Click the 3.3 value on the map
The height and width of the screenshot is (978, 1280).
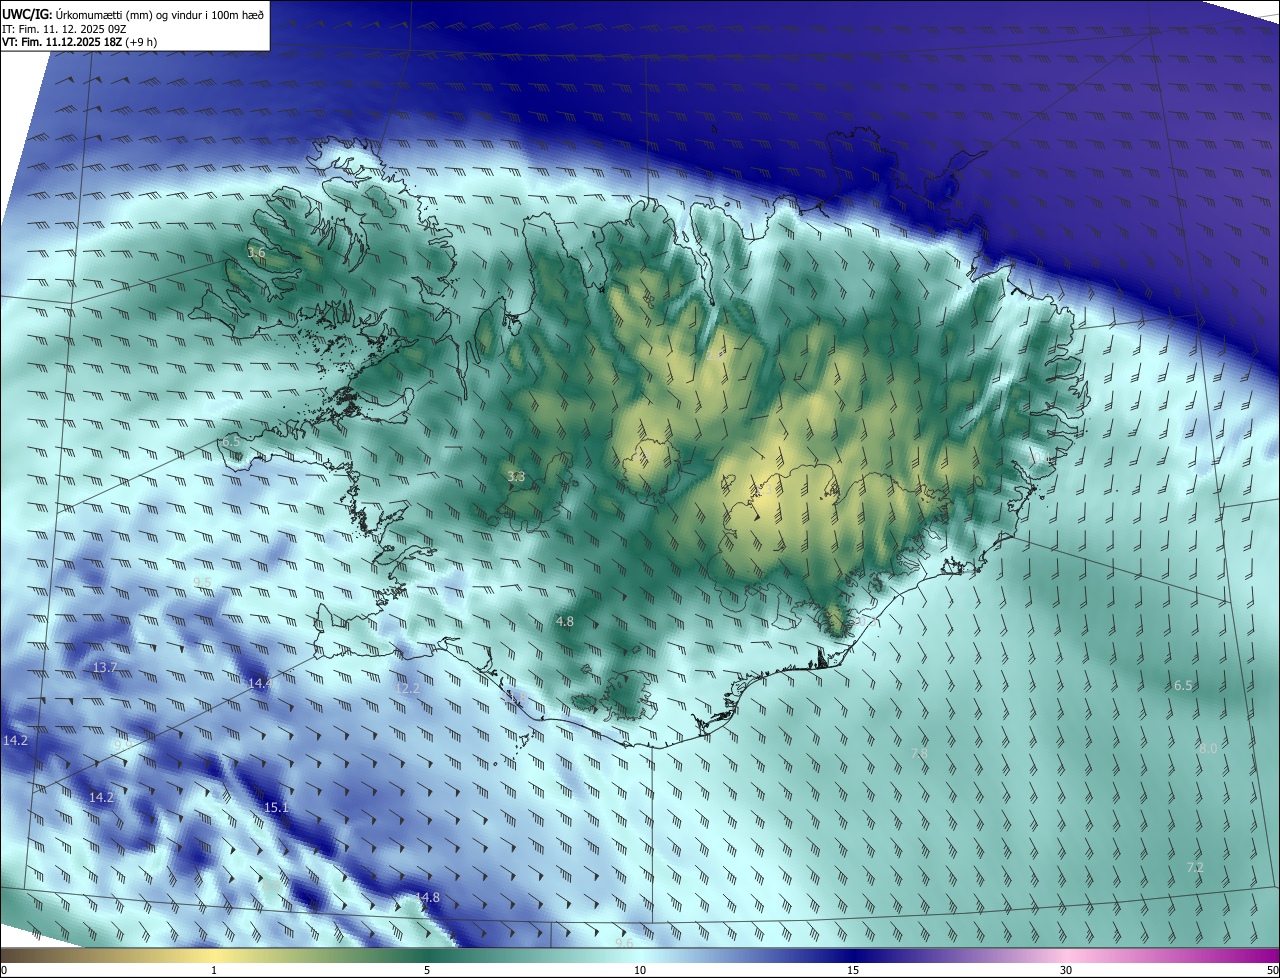coord(516,477)
